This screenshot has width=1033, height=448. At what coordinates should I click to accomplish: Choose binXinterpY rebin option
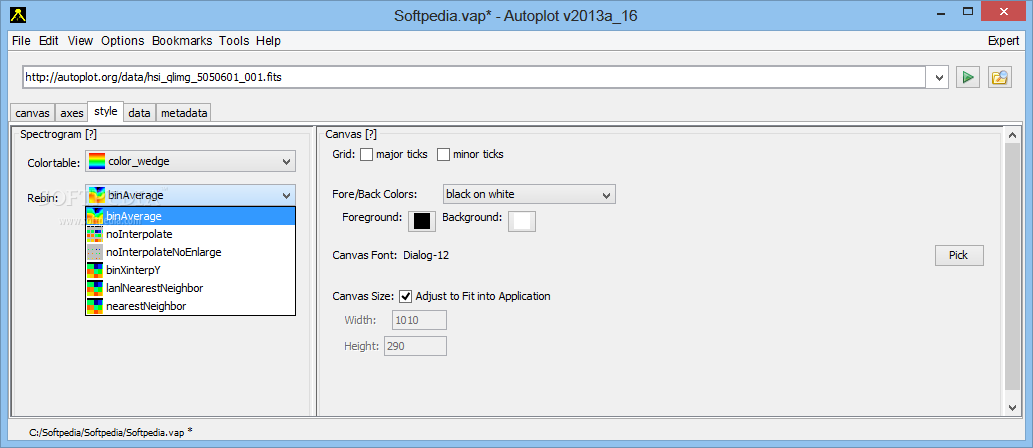pos(190,270)
